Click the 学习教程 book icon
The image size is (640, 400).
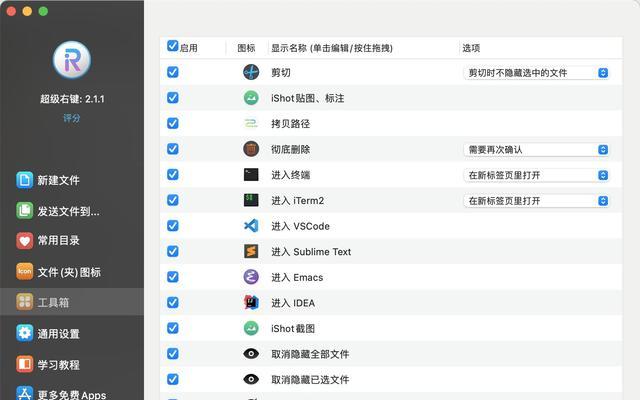(24, 364)
